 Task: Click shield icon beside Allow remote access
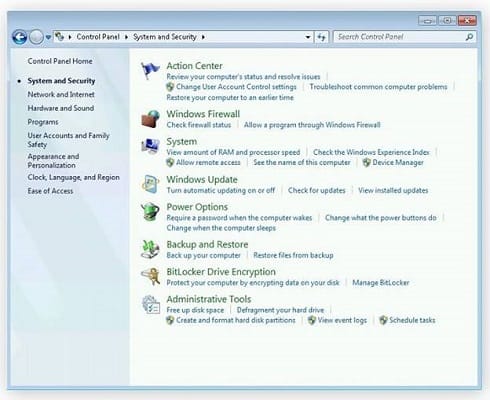click(x=170, y=163)
